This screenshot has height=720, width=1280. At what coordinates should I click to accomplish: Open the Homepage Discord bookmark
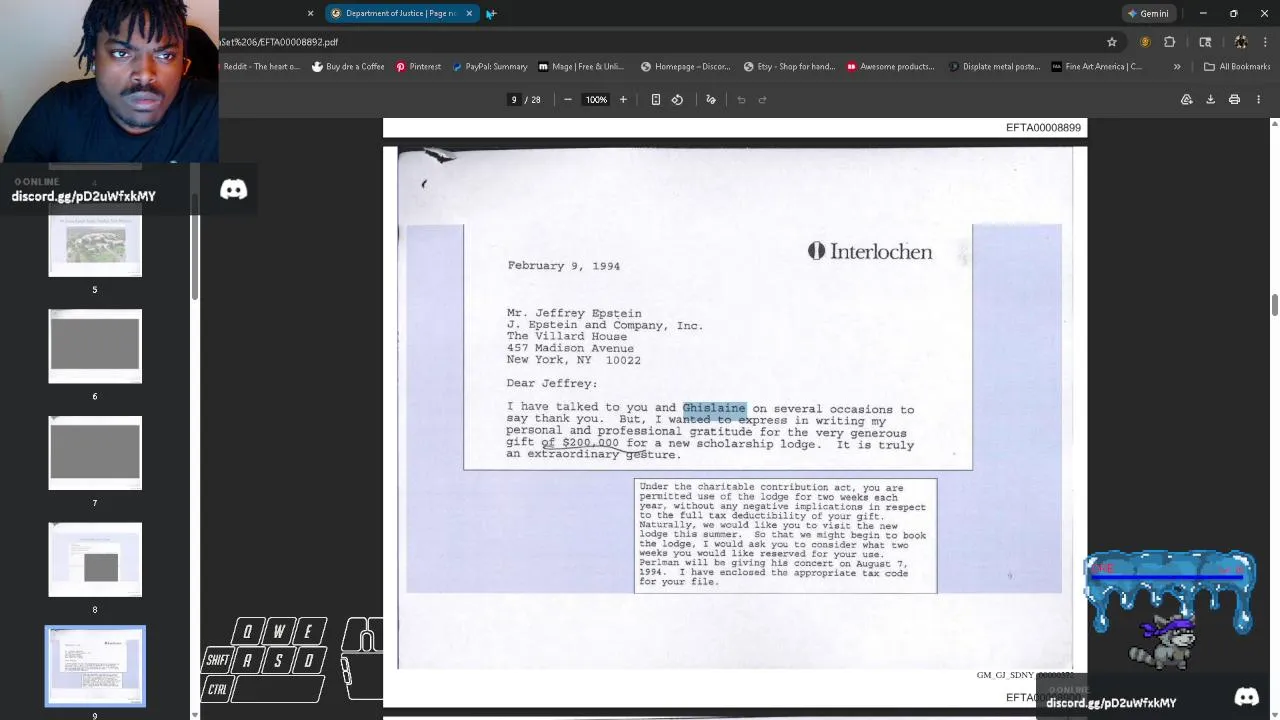pyautogui.click(x=685, y=66)
